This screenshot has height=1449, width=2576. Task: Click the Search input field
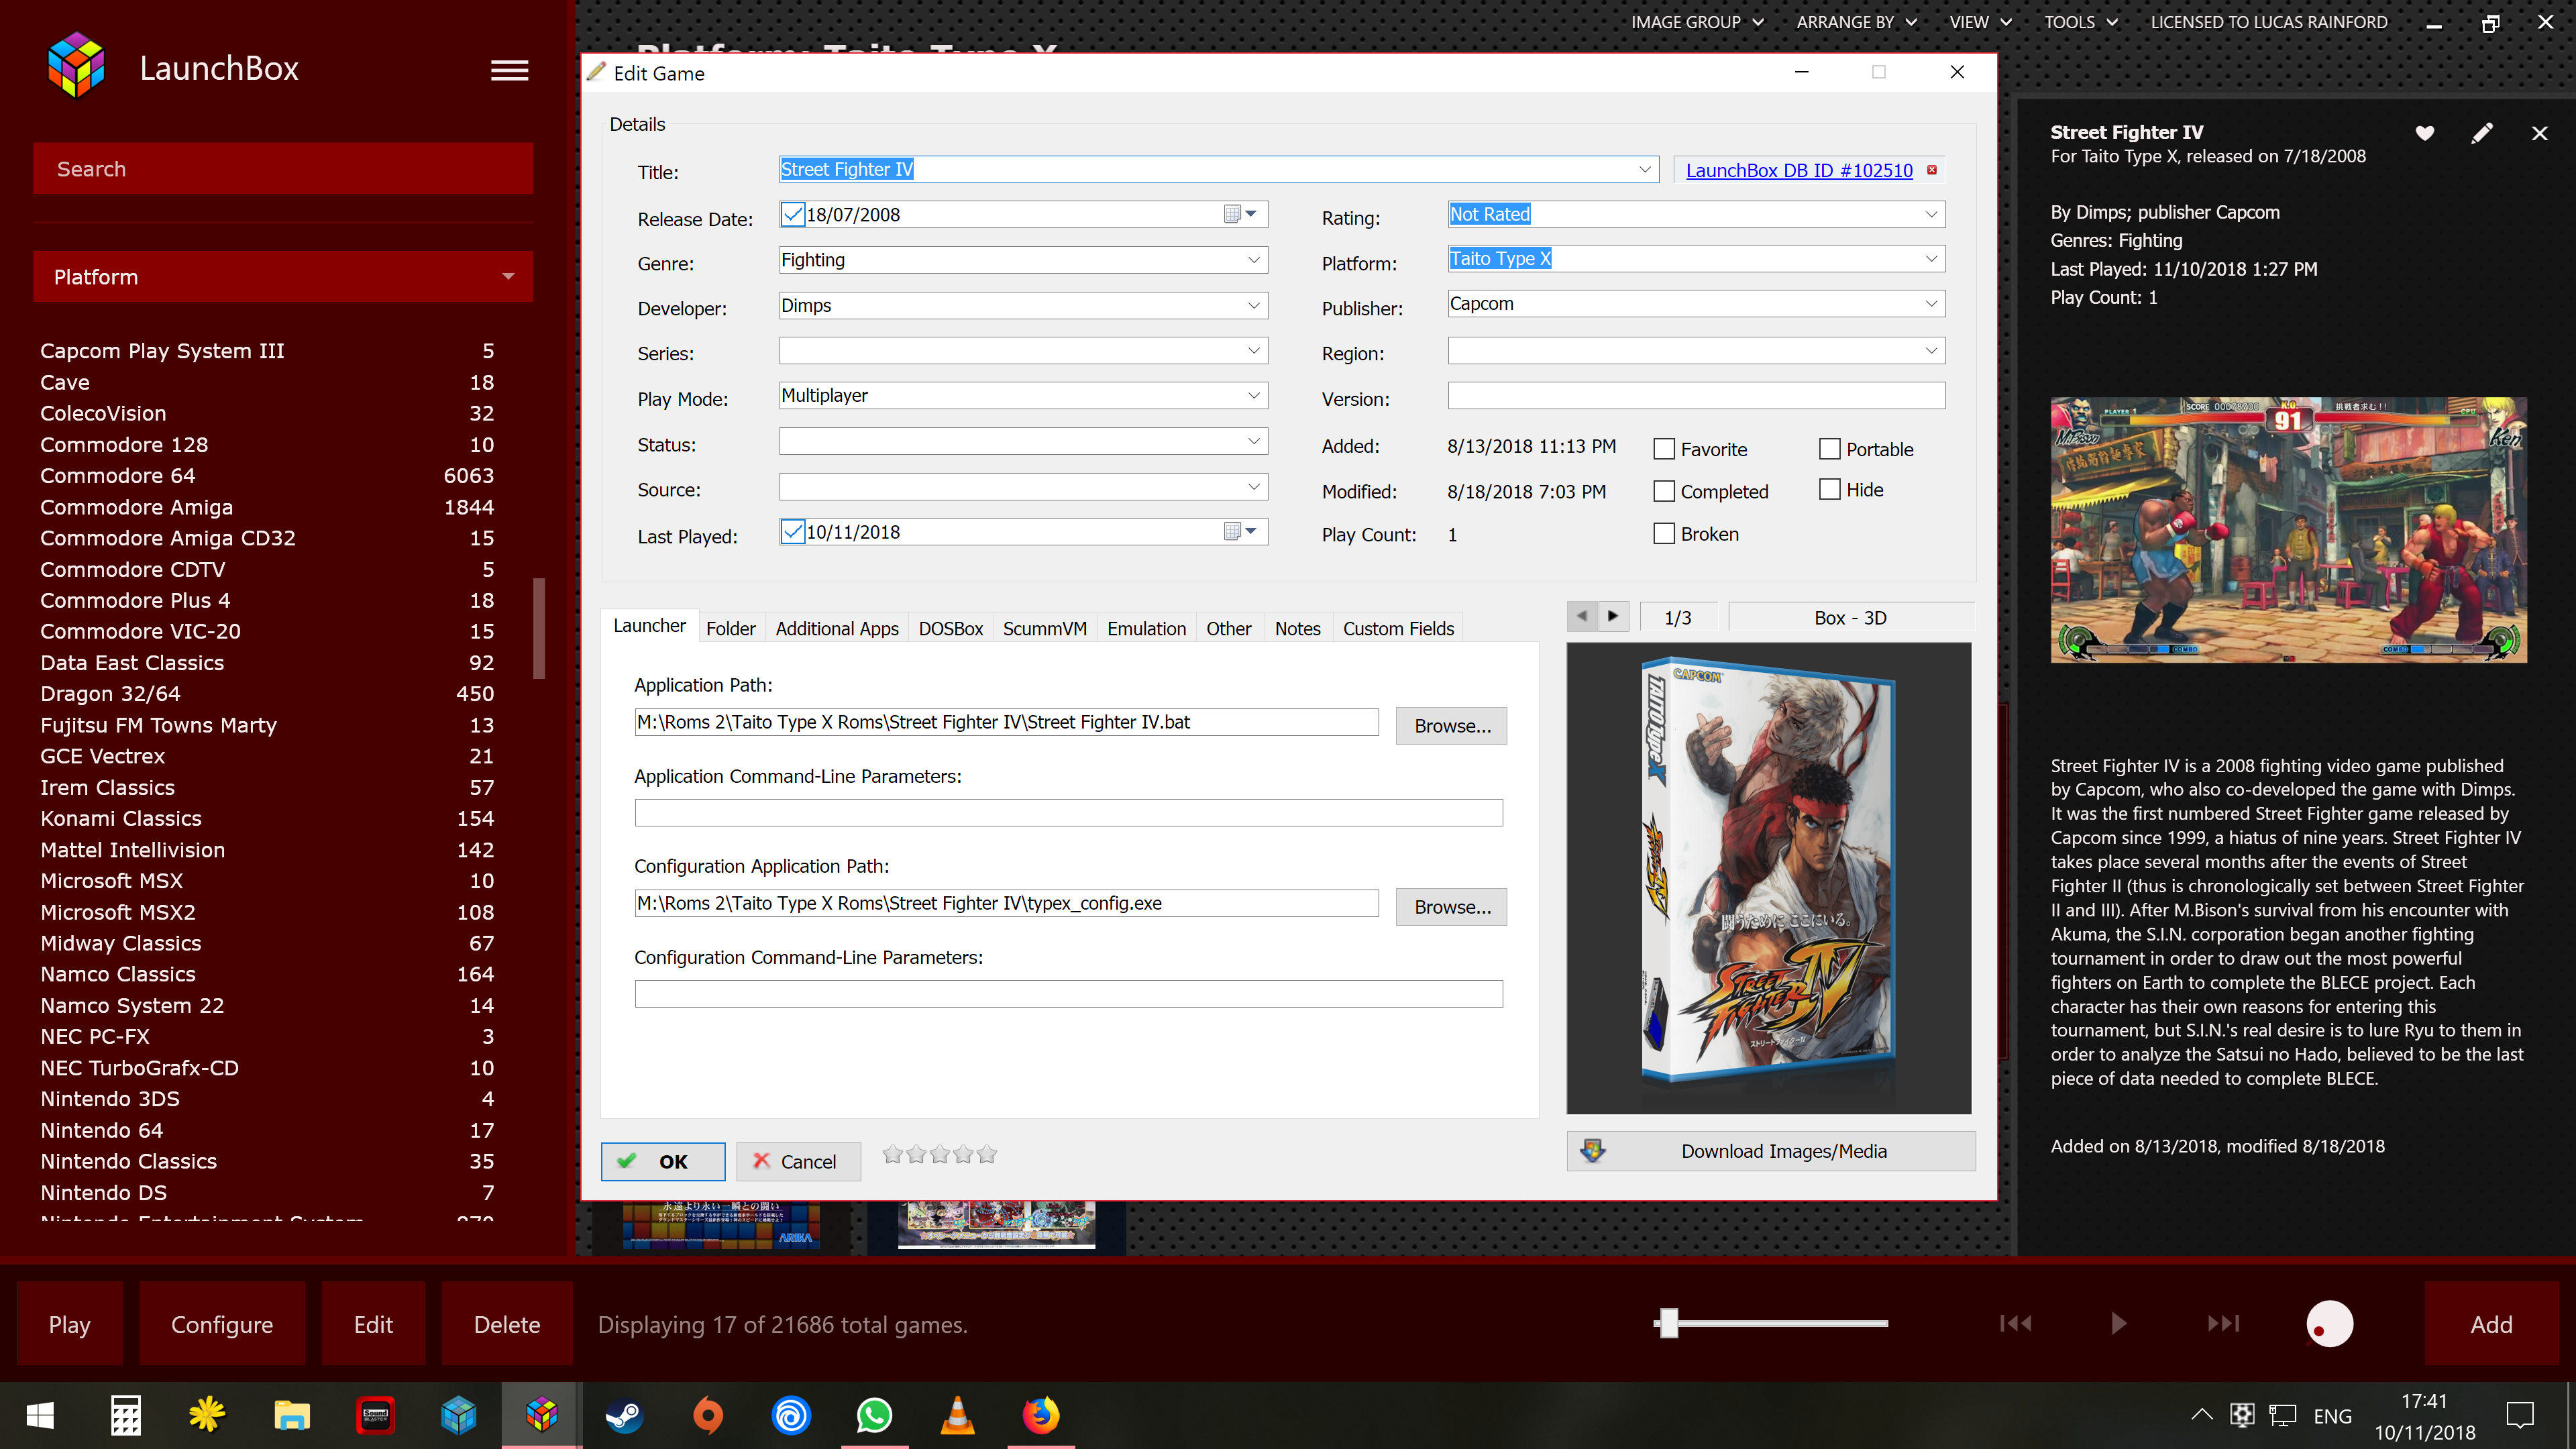click(x=283, y=168)
